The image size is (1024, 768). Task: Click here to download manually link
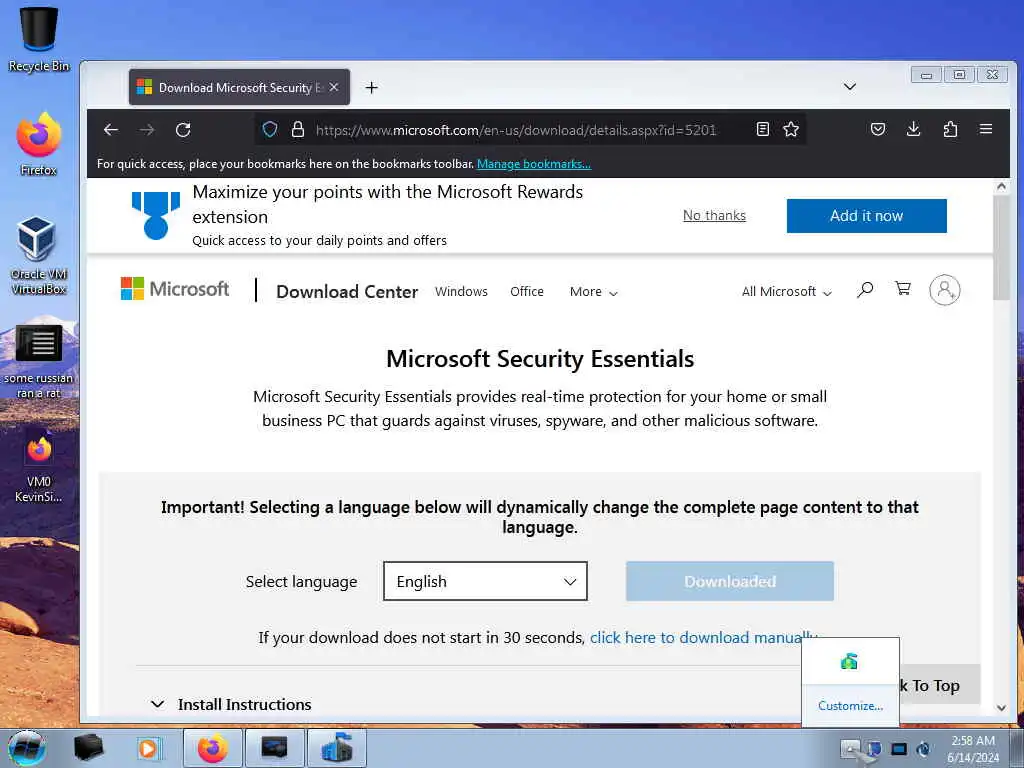703,637
